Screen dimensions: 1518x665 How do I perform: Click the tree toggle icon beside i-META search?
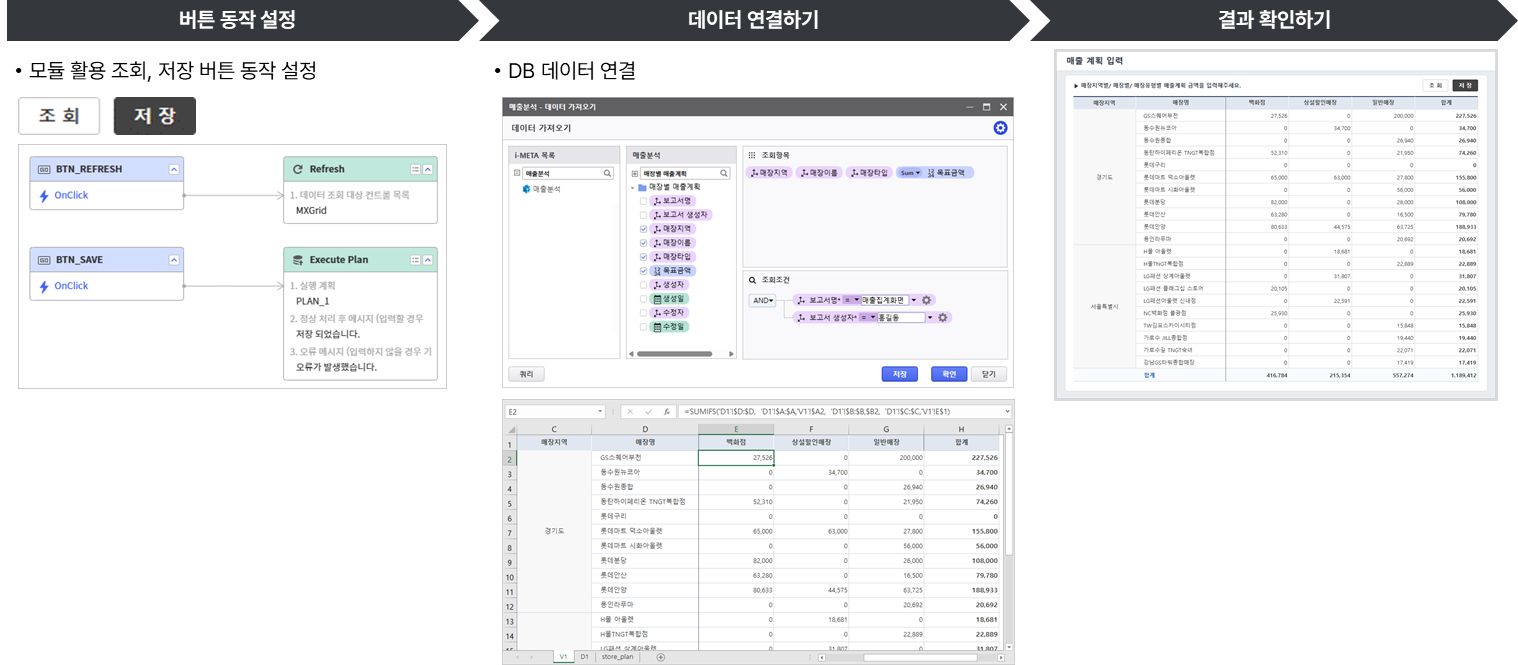pos(517,173)
